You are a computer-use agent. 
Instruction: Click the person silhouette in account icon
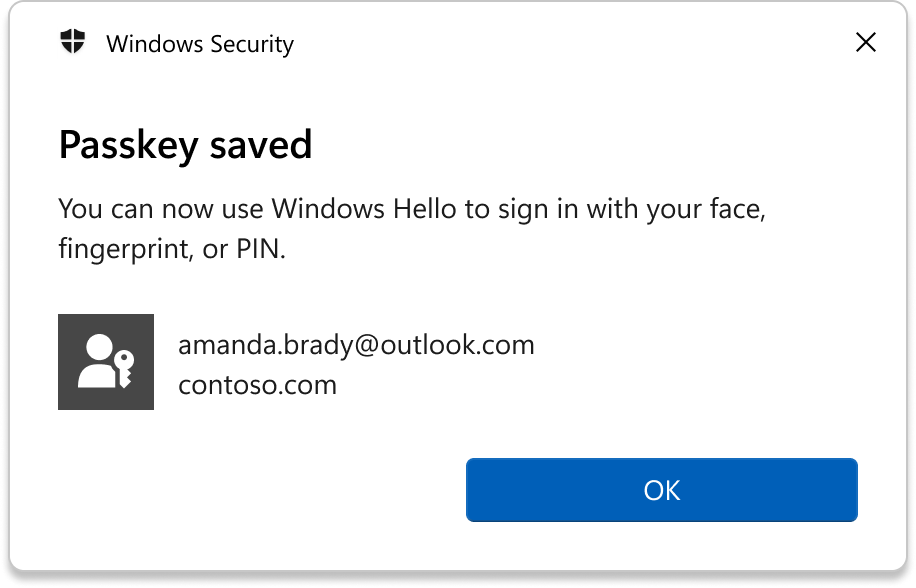97,361
